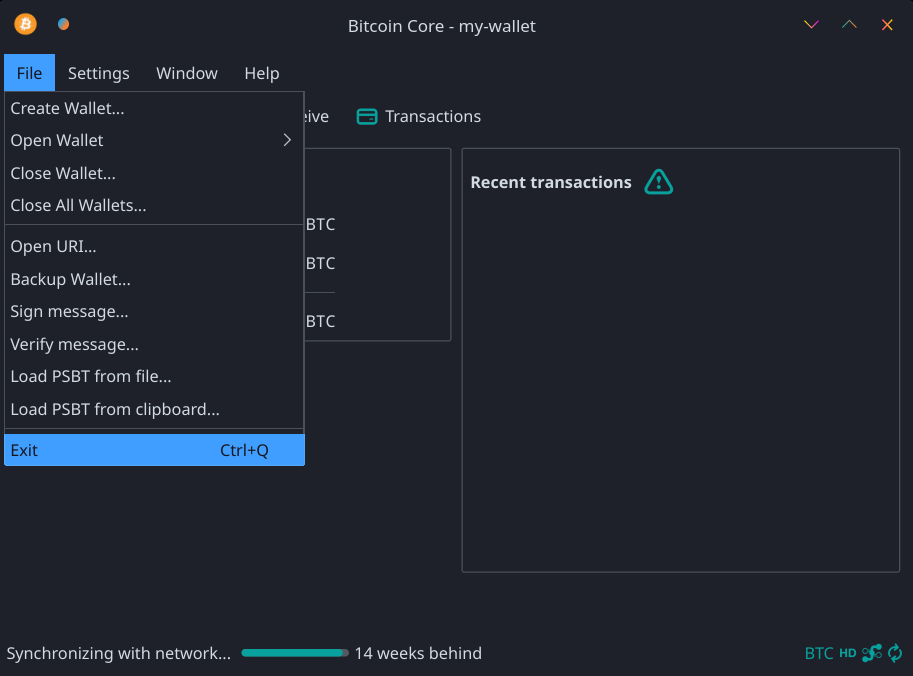Screen dimensions: 913x676
Task: Exit Bitcoin Core via the Exit entry
Action: pyautogui.click(x=25, y=450)
